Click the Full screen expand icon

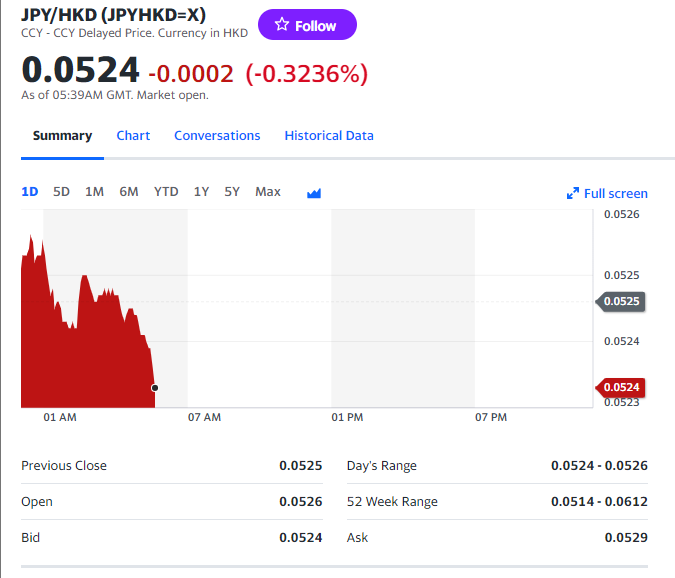(x=573, y=194)
